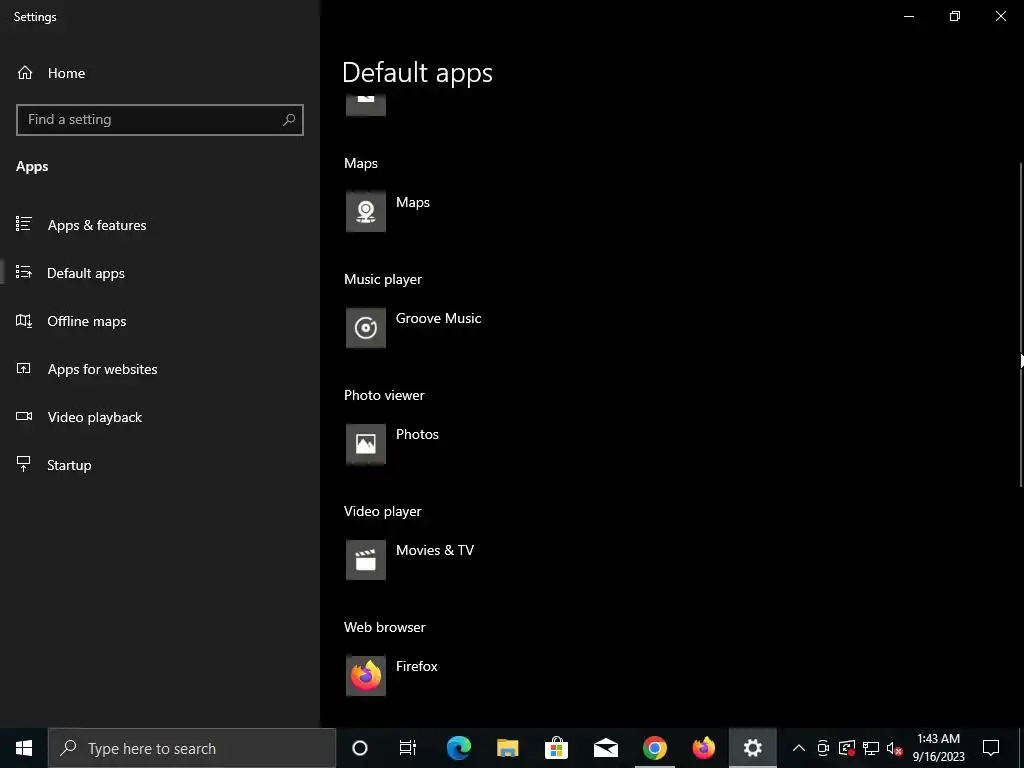Screen dimensions: 1024x768
Task: Click the Apps & features list icon
Action: tap(24, 224)
